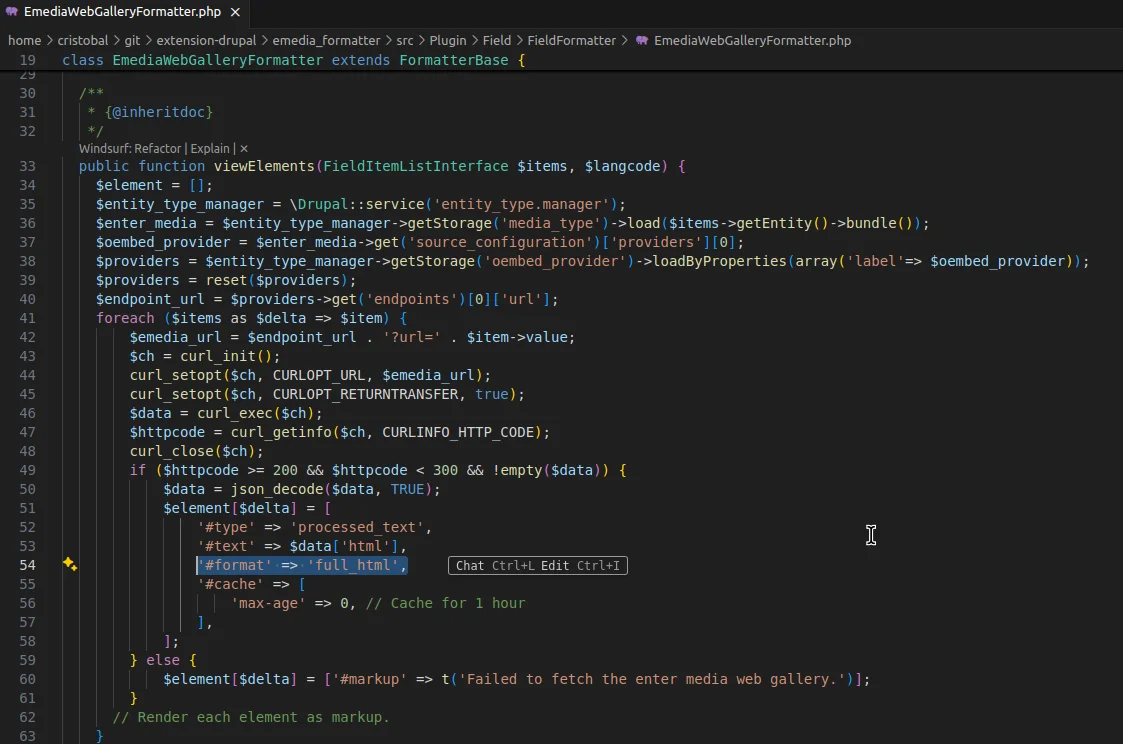
Task: Click the Plugin breadcrumb item
Action: coord(448,41)
